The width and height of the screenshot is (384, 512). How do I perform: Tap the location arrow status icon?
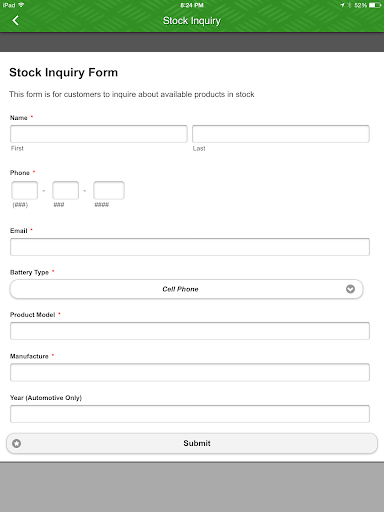click(342, 5)
